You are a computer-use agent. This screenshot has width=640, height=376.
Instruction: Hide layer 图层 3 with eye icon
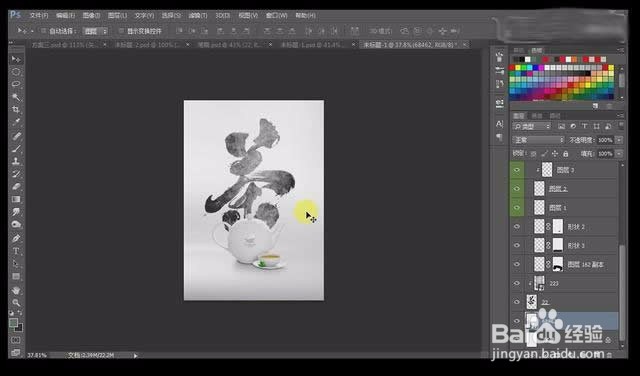(x=517, y=170)
